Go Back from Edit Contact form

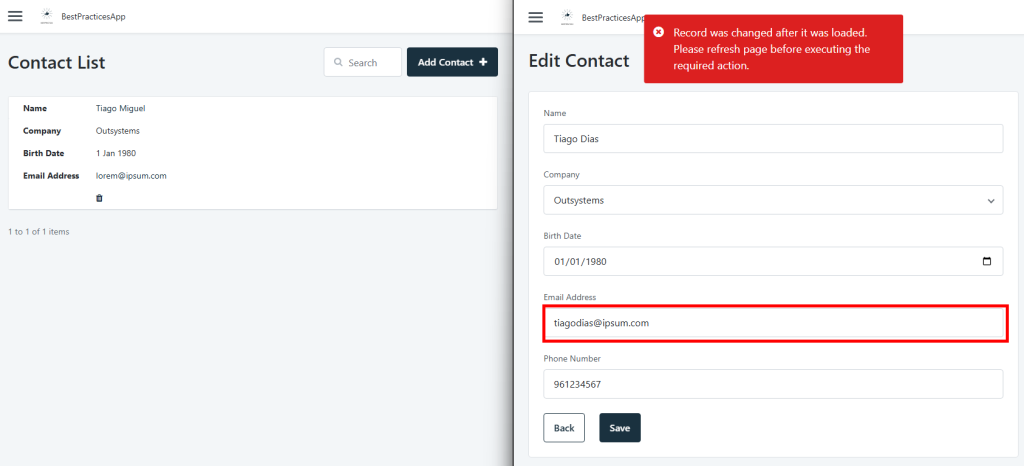click(x=564, y=428)
